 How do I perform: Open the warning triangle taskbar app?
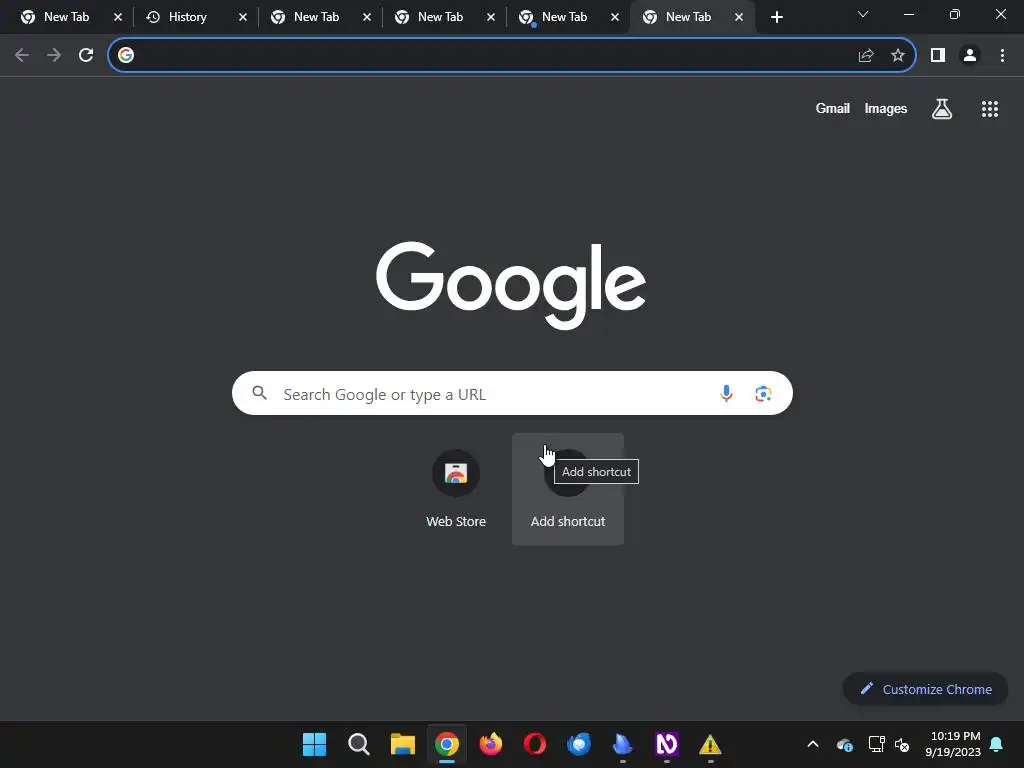click(710, 744)
